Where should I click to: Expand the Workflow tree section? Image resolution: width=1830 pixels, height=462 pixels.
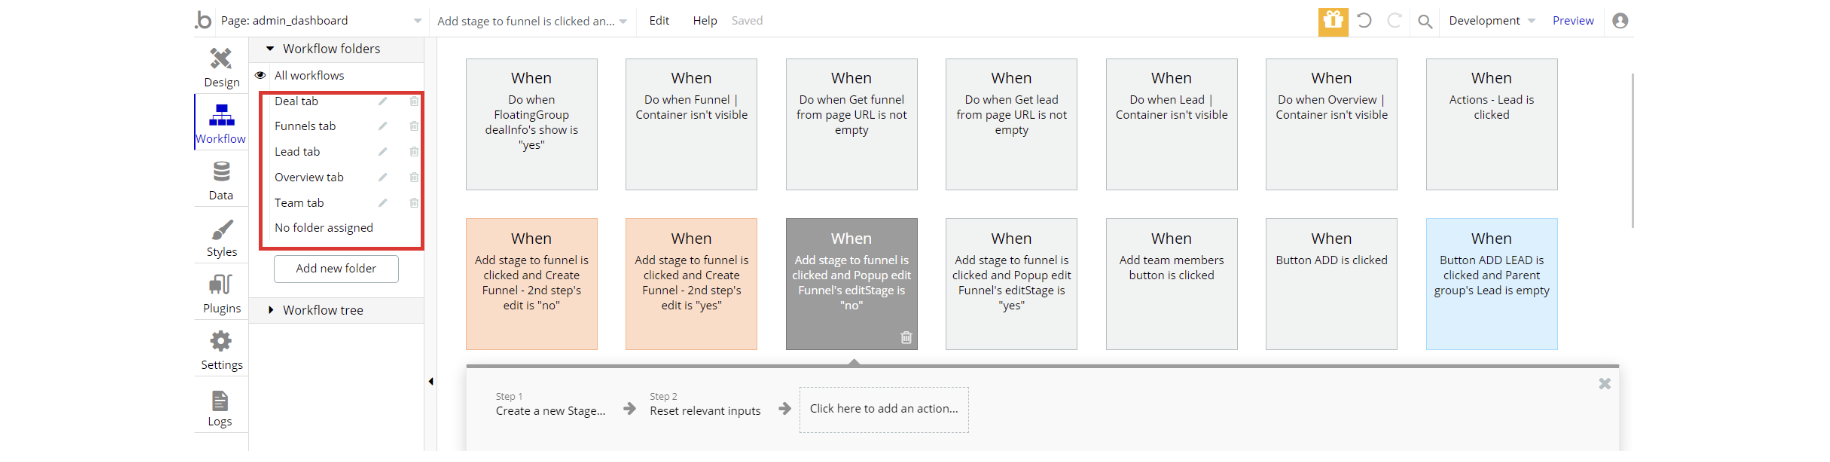pyautogui.click(x=270, y=310)
